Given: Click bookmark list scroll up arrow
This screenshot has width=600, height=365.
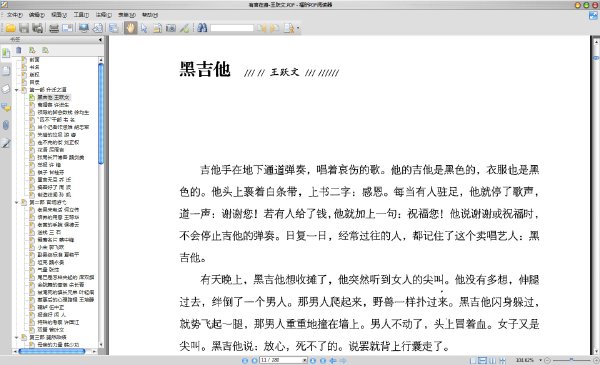Looking at the screenshot, I should pyautogui.click(x=101, y=60).
